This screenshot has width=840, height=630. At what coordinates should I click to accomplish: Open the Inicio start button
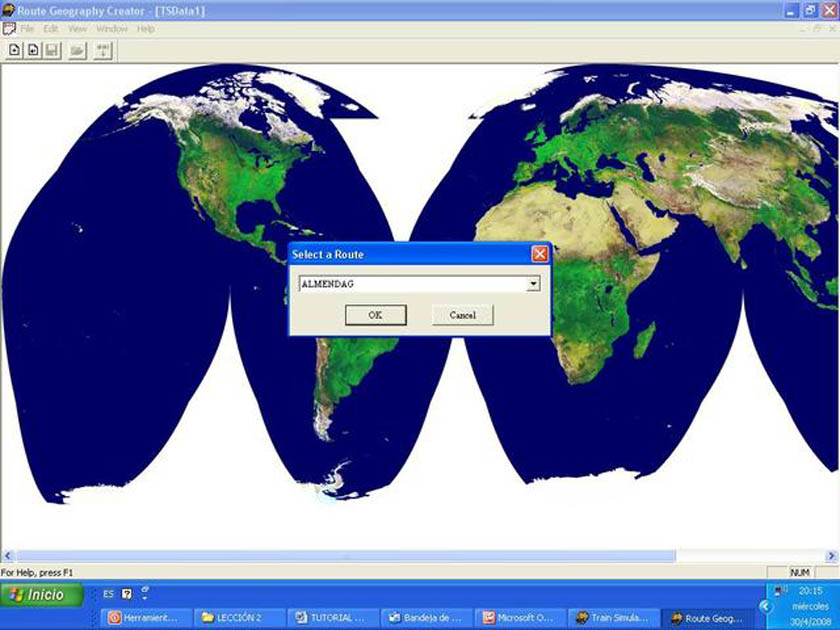37,595
